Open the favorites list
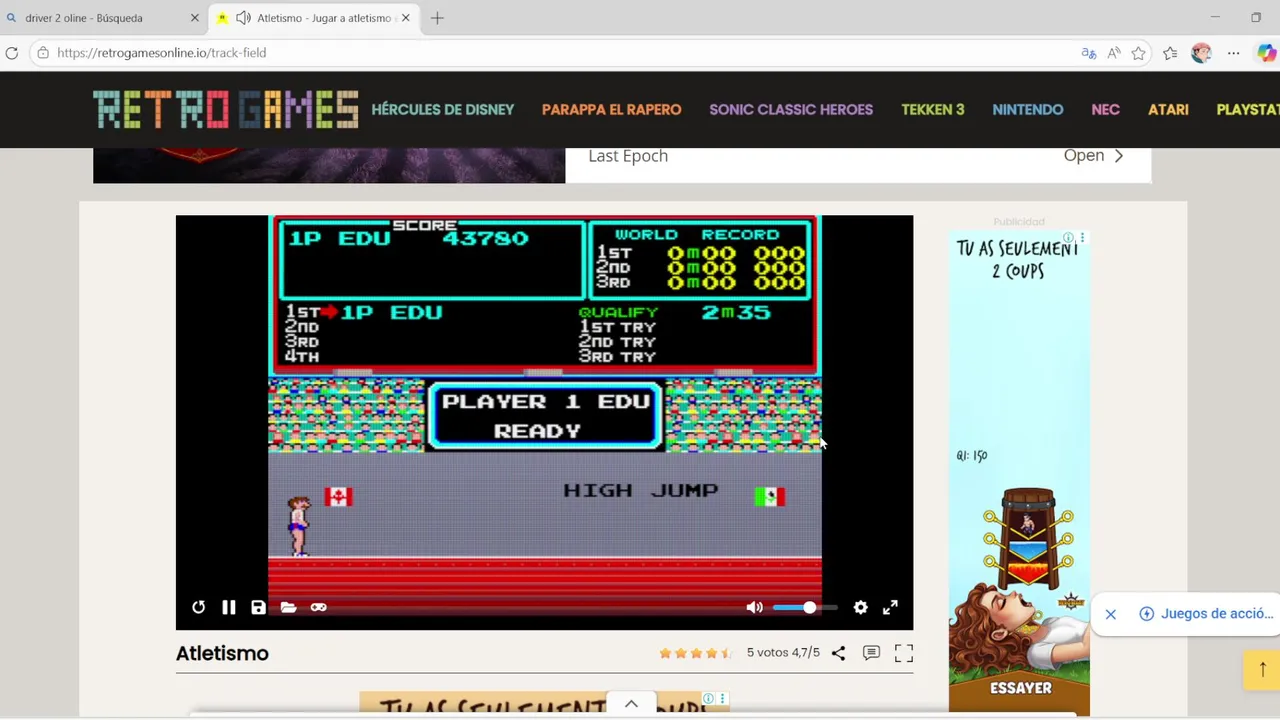Image resolution: width=1280 pixels, height=720 pixels. [x=1170, y=53]
